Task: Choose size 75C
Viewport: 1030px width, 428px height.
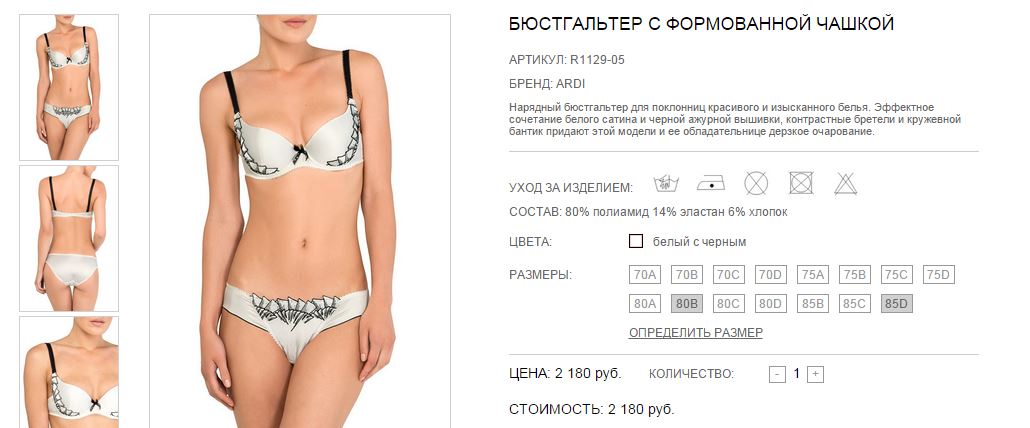Action: (897, 274)
